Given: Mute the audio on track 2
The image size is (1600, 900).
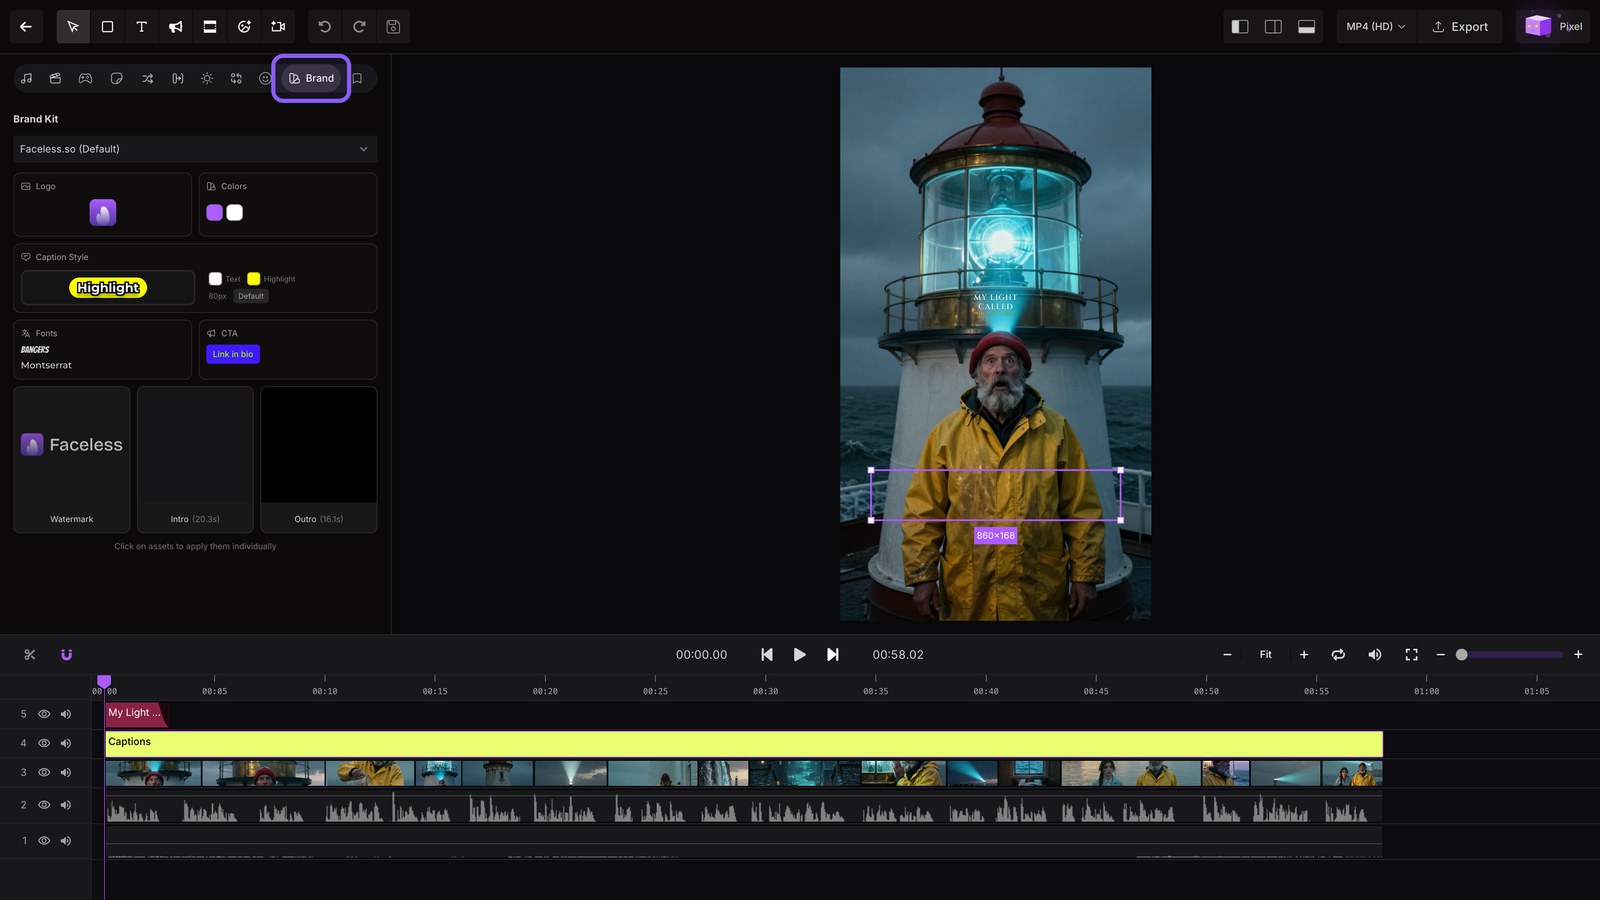Looking at the screenshot, I should 66,805.
